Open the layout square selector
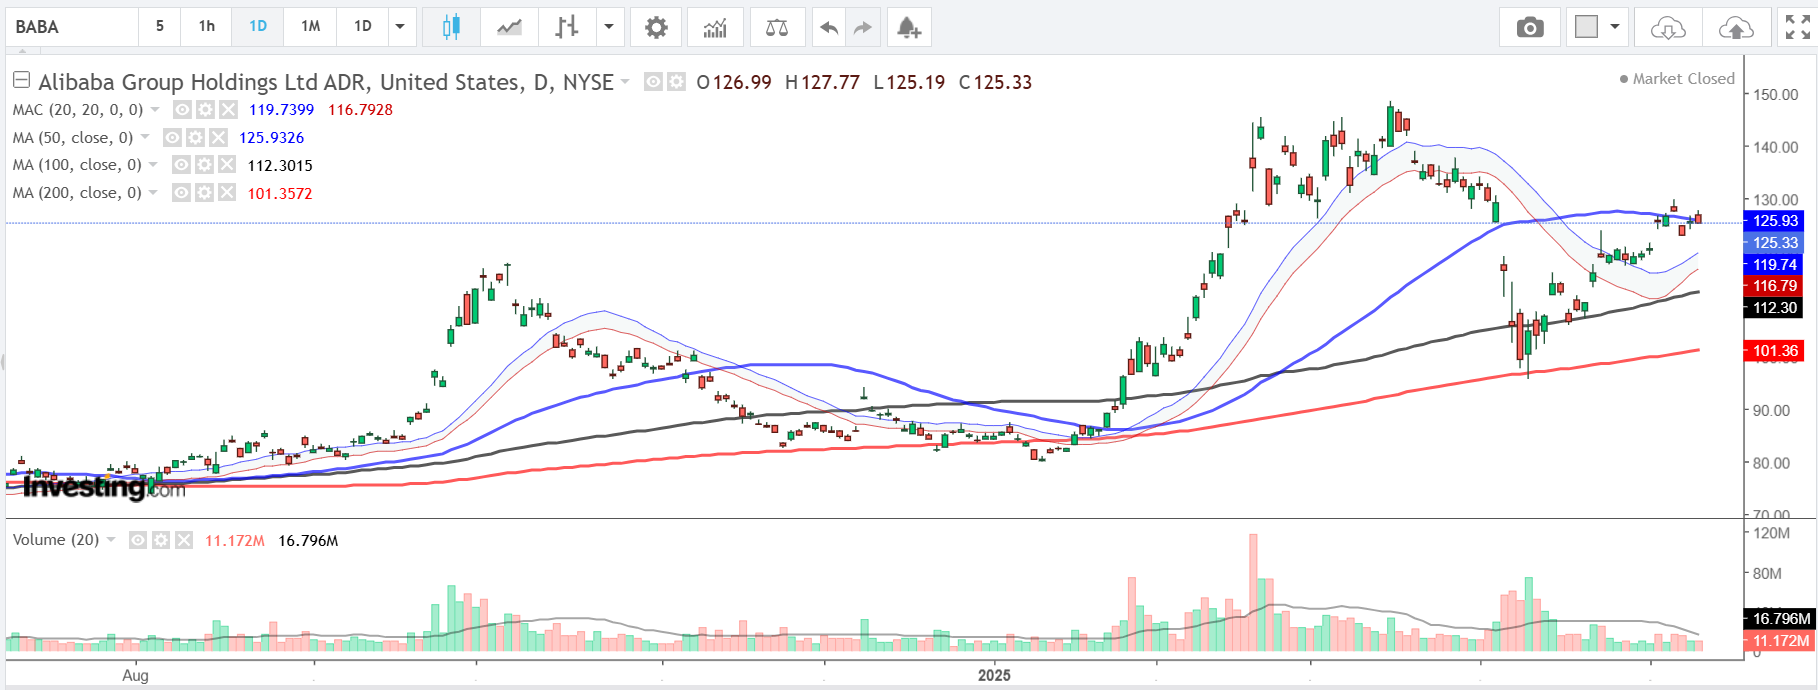The image size is (1818, 690). click(1587, 27)
